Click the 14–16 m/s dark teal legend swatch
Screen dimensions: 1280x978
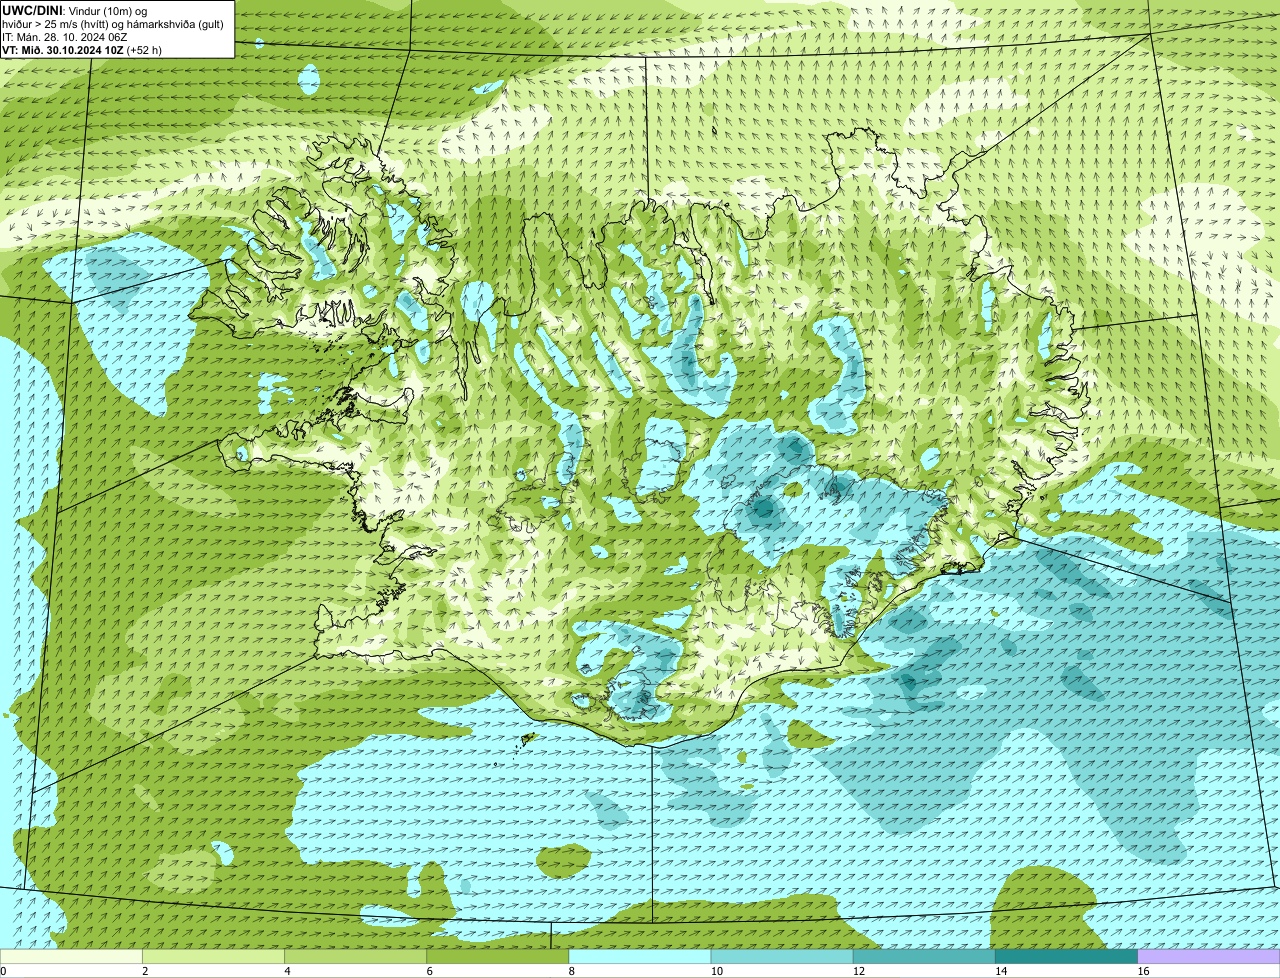click(x=1066, y=956)
